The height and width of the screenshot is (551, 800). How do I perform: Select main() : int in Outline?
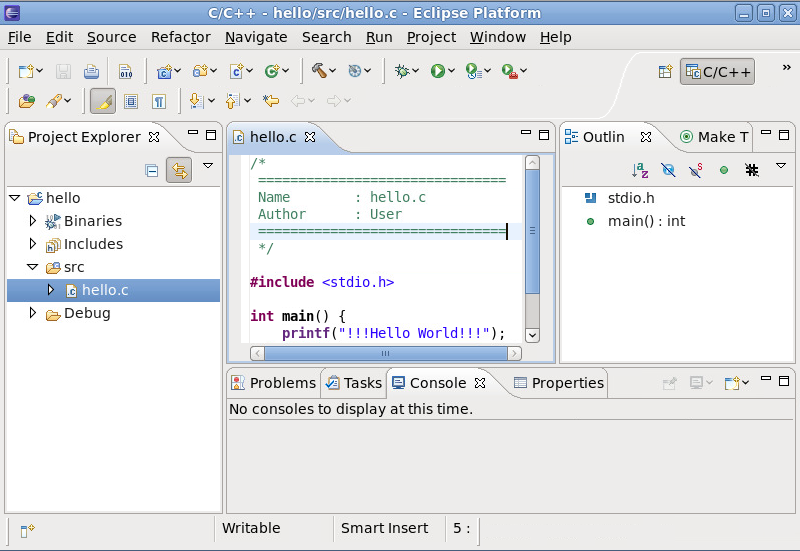(646, 221)
